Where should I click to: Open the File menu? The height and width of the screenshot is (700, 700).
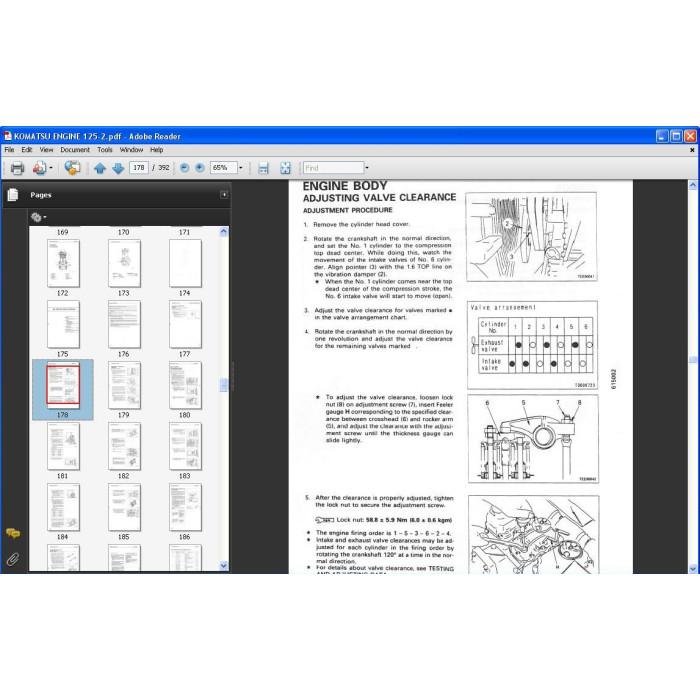pos(9,150)
